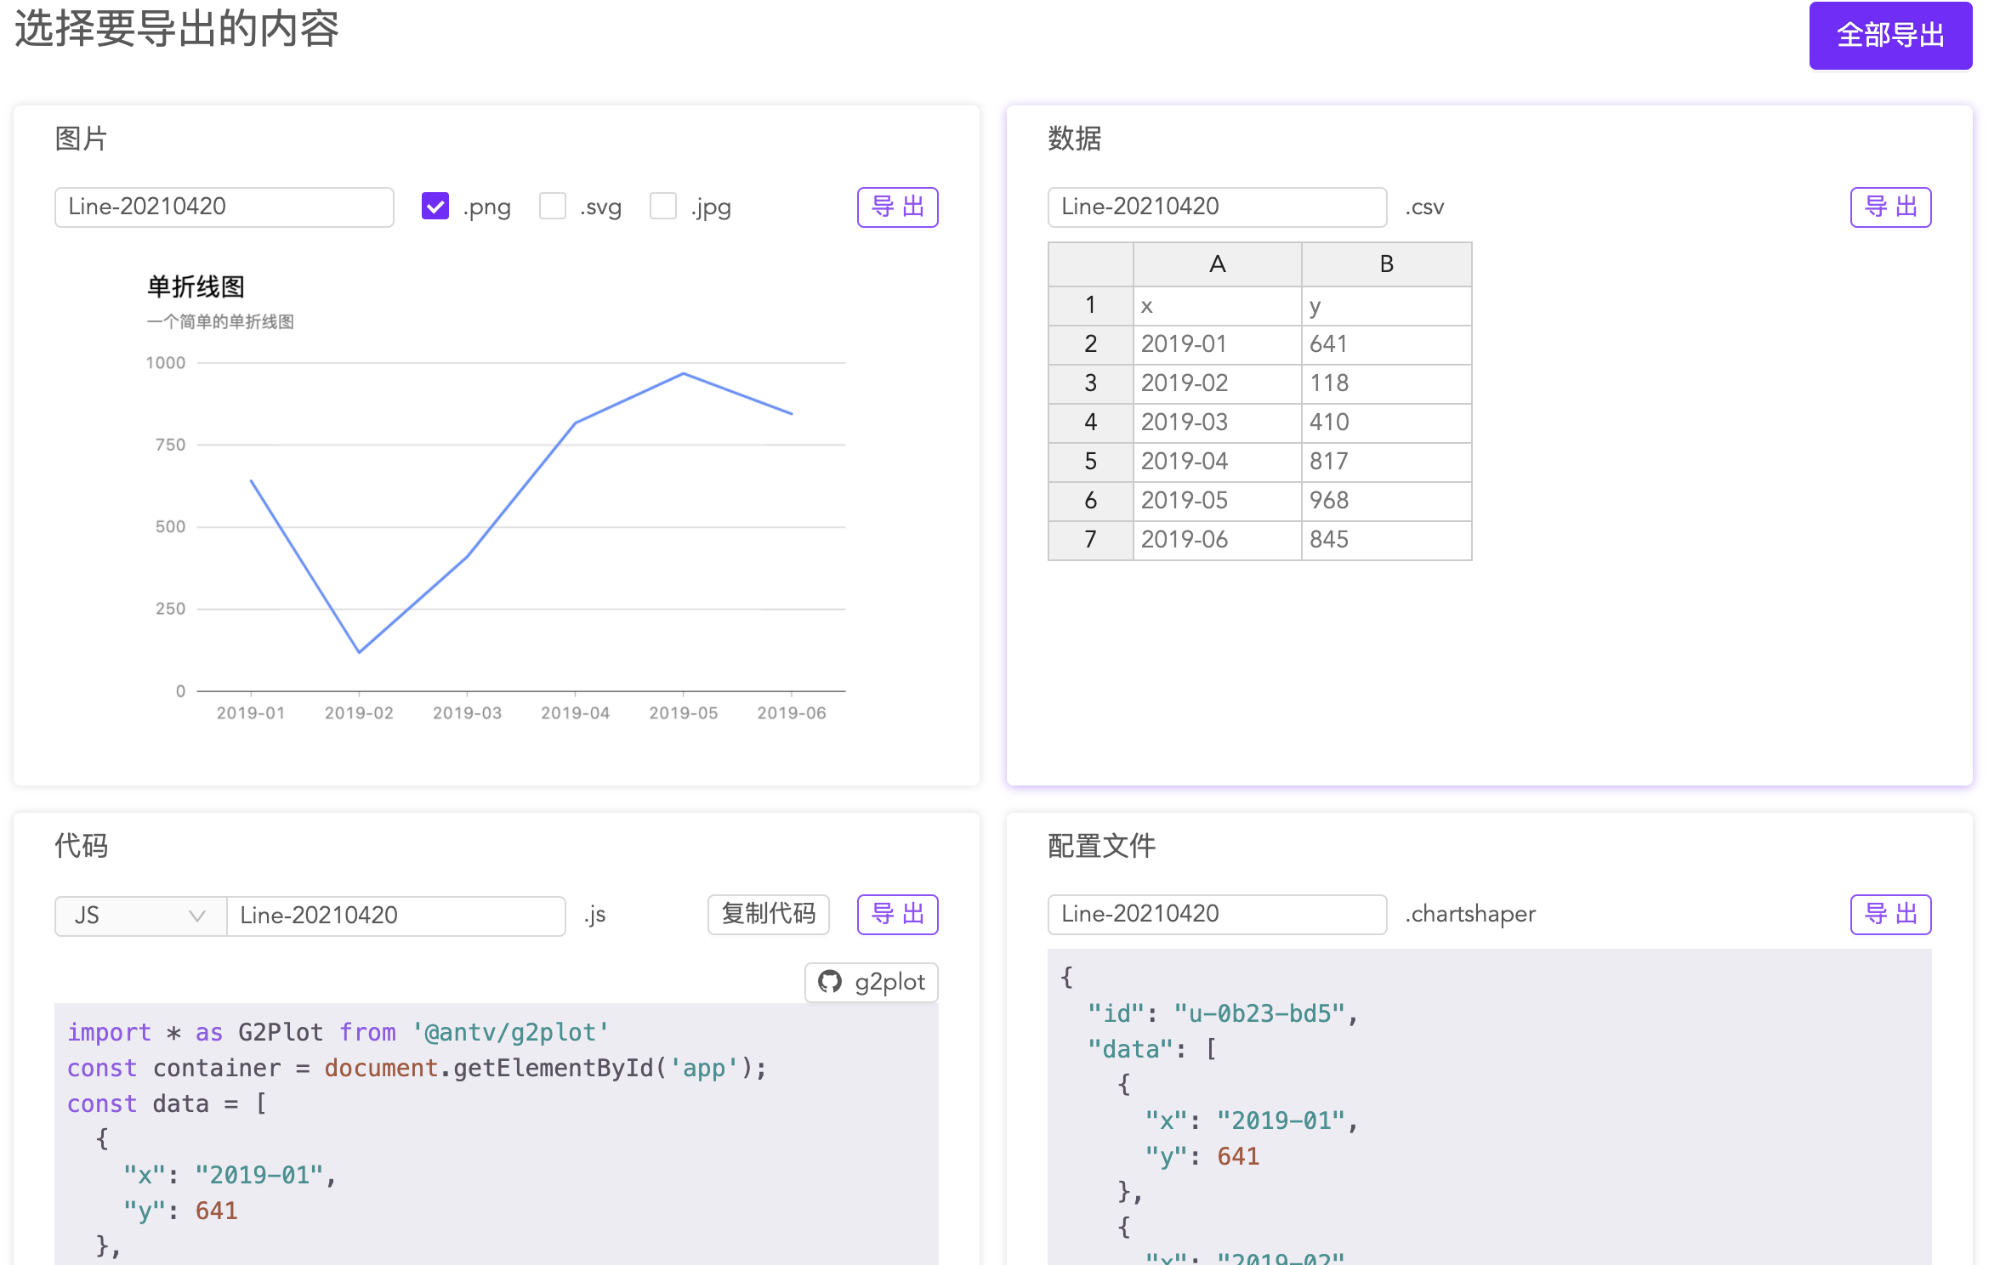Click cell with value 118

(x=1386, y=383)
